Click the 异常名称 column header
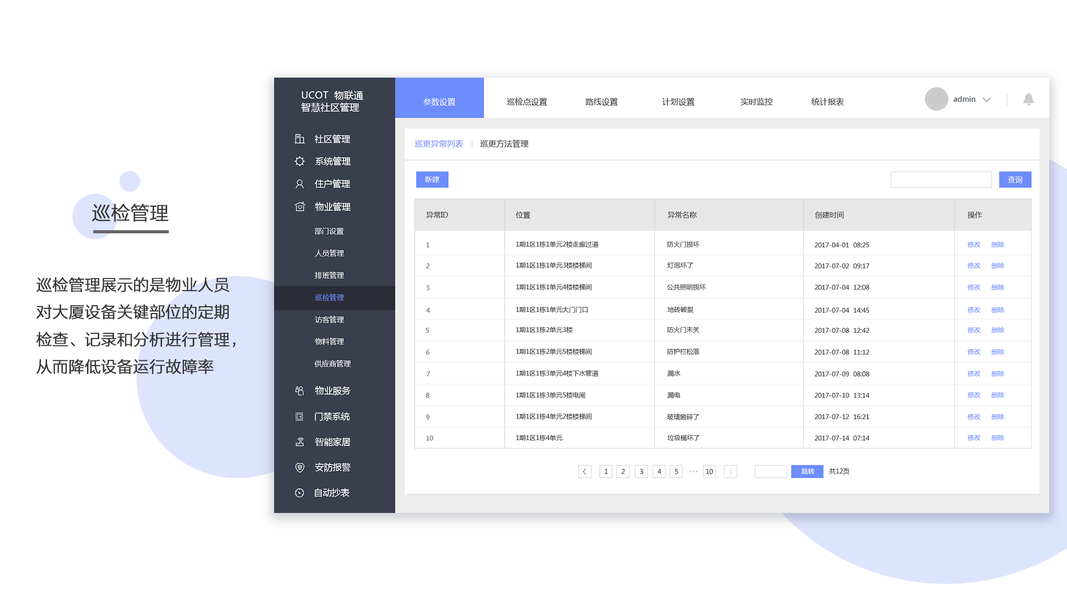The width and height of the screenshot is (1067, 600). coord(682,215)
